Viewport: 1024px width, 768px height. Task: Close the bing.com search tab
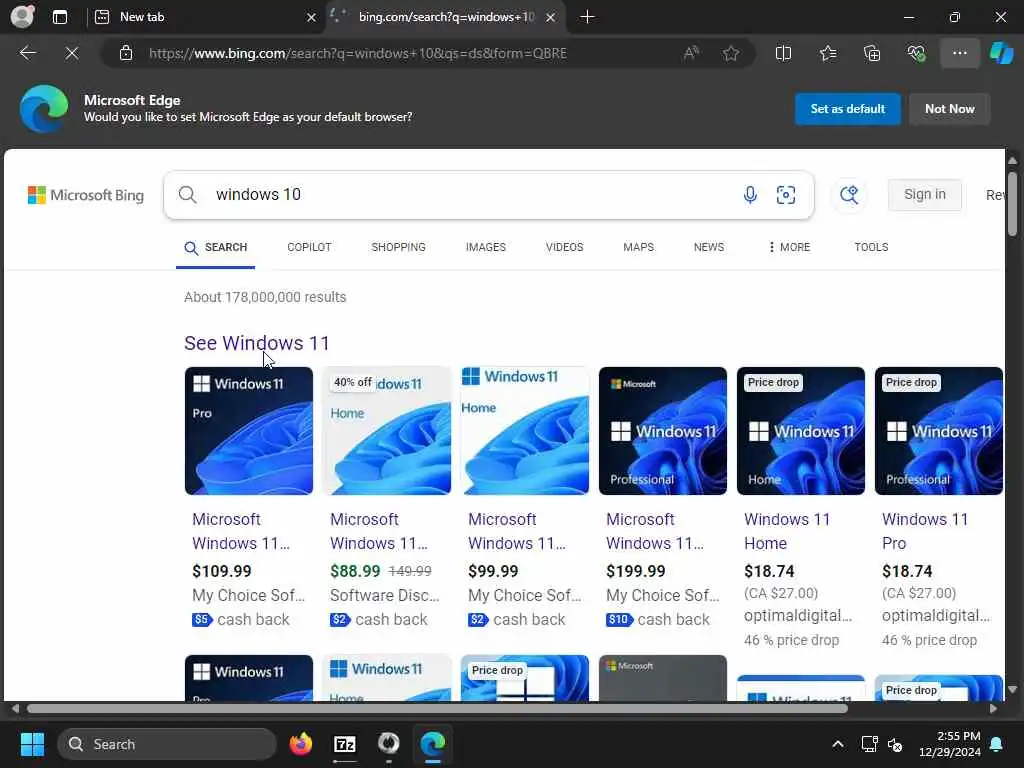(x=551, y=18)
